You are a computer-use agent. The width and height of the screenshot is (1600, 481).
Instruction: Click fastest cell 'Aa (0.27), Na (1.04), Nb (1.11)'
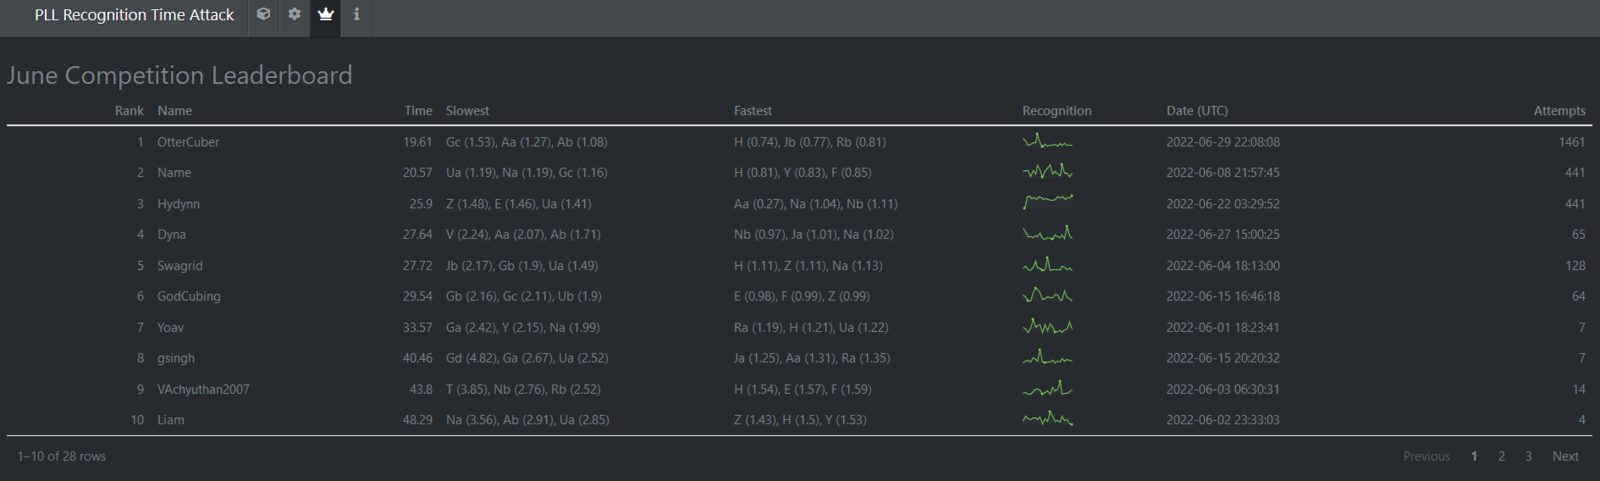pyautogui.click(x=816, y=204)
